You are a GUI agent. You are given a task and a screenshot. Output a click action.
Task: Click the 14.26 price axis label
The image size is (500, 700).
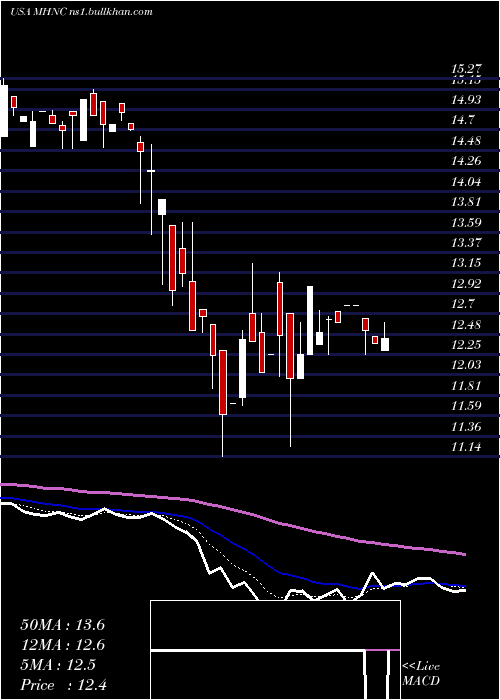point(466,161)
